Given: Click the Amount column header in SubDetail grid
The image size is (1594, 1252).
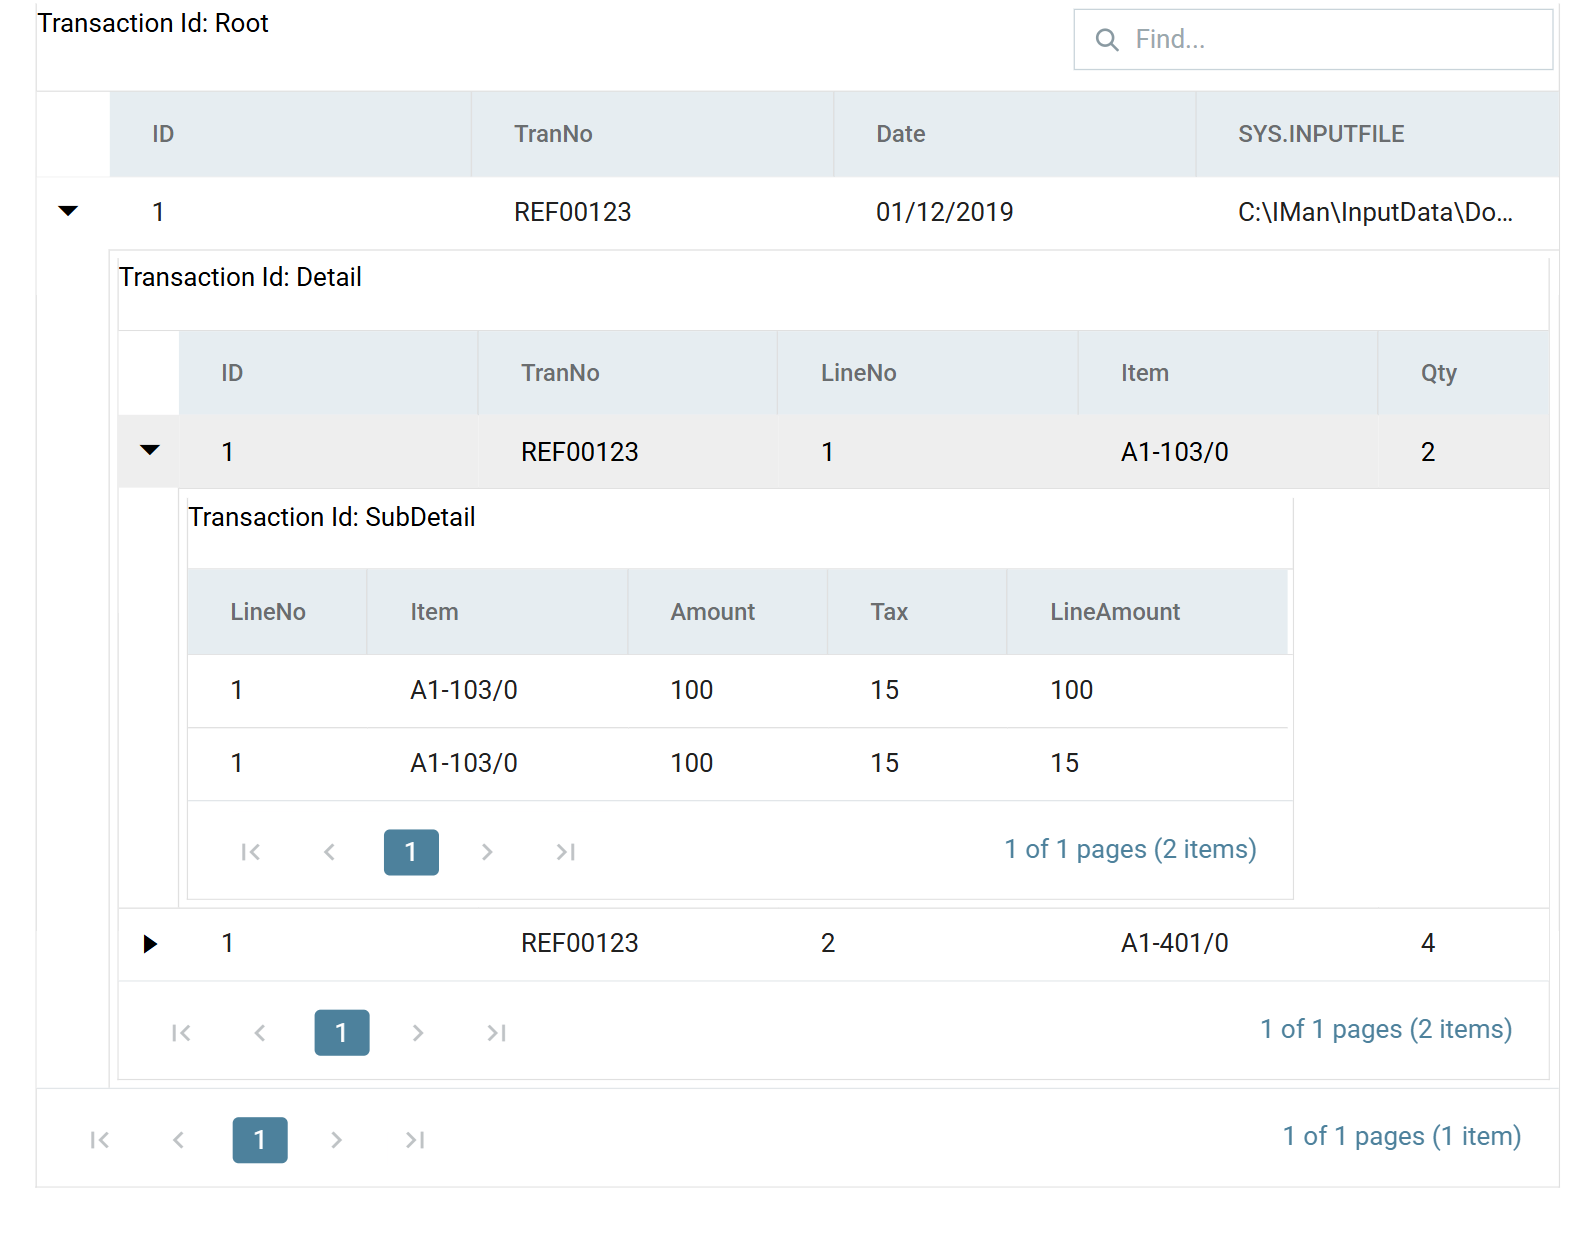Looking at the screenshot, I should coord(728,612).
